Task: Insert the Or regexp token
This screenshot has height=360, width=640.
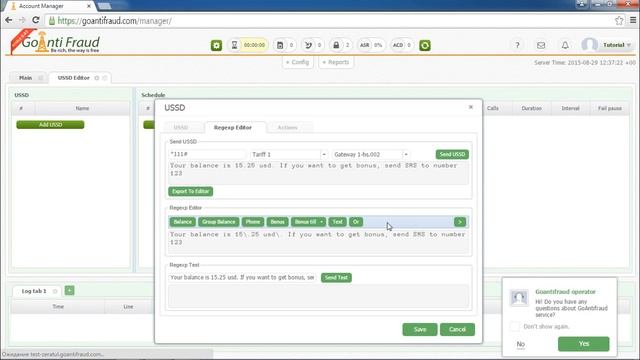Action: coord(356,222)
